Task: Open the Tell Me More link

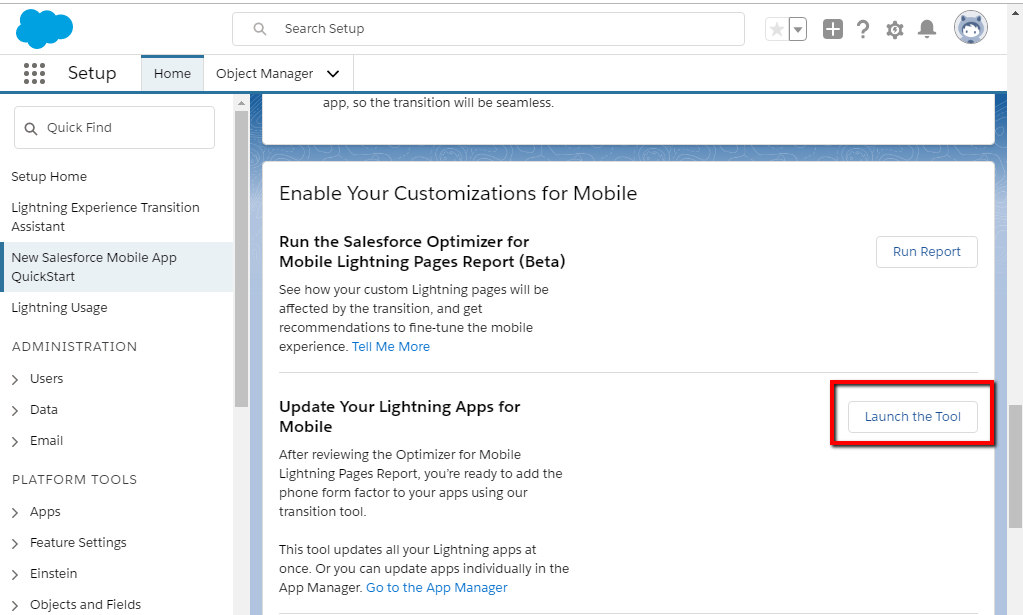Action: [x=390, y=346]
